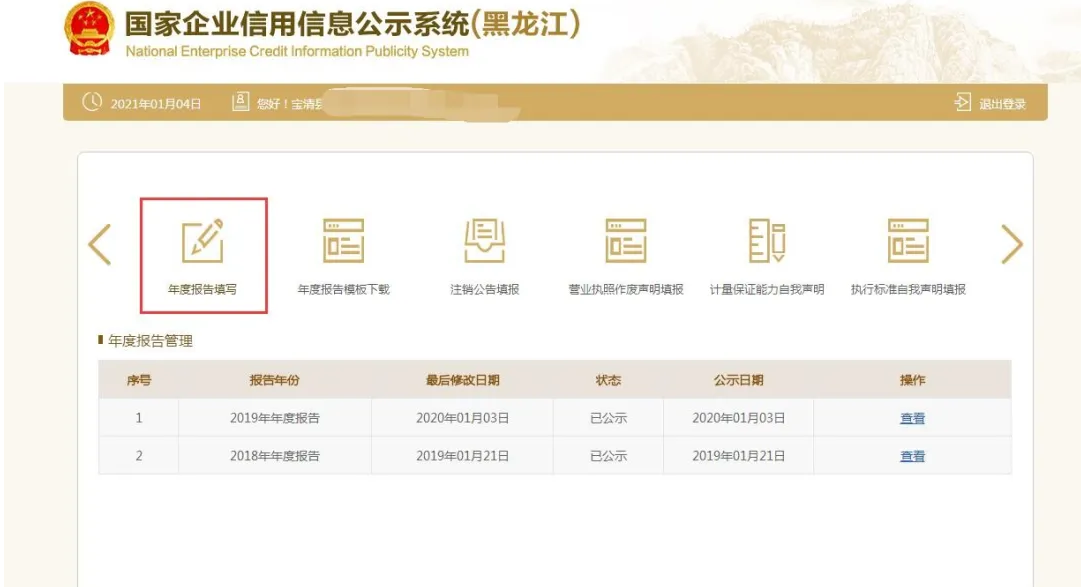
Task: Open the 执行标准自我声明填报 icon
Action: 908,241
